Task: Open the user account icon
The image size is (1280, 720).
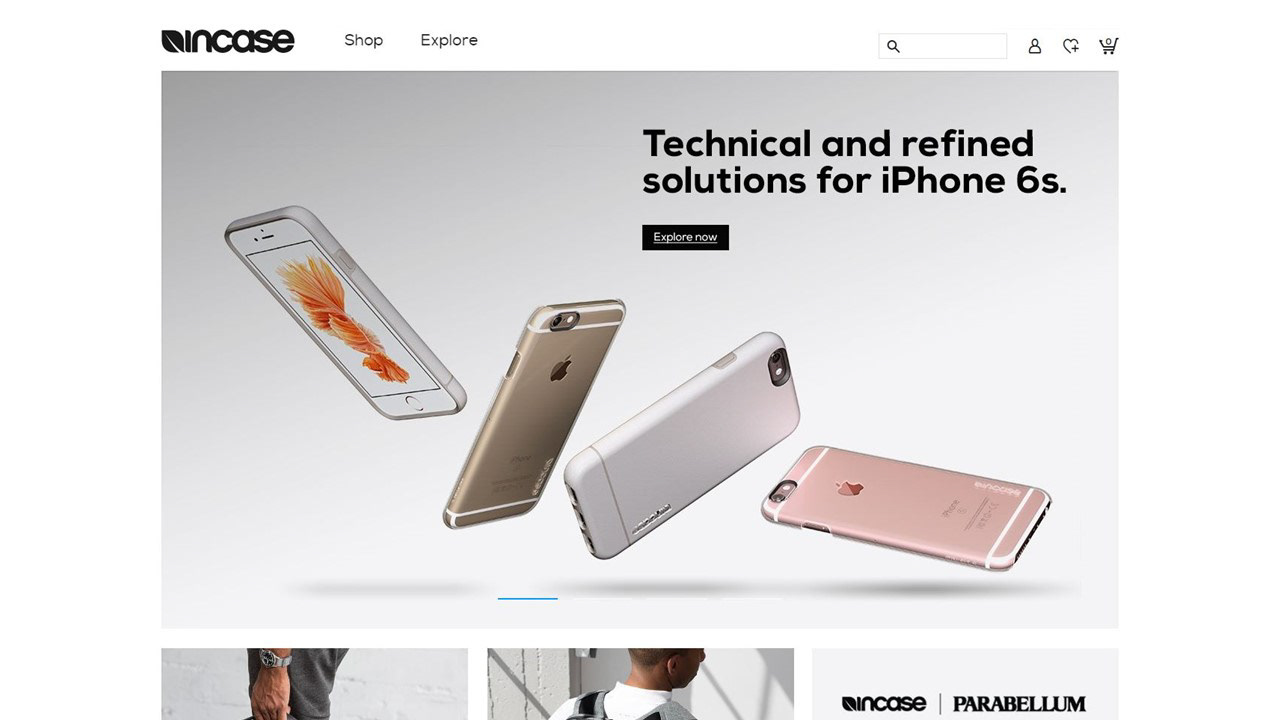Action: pos(1035,46)
